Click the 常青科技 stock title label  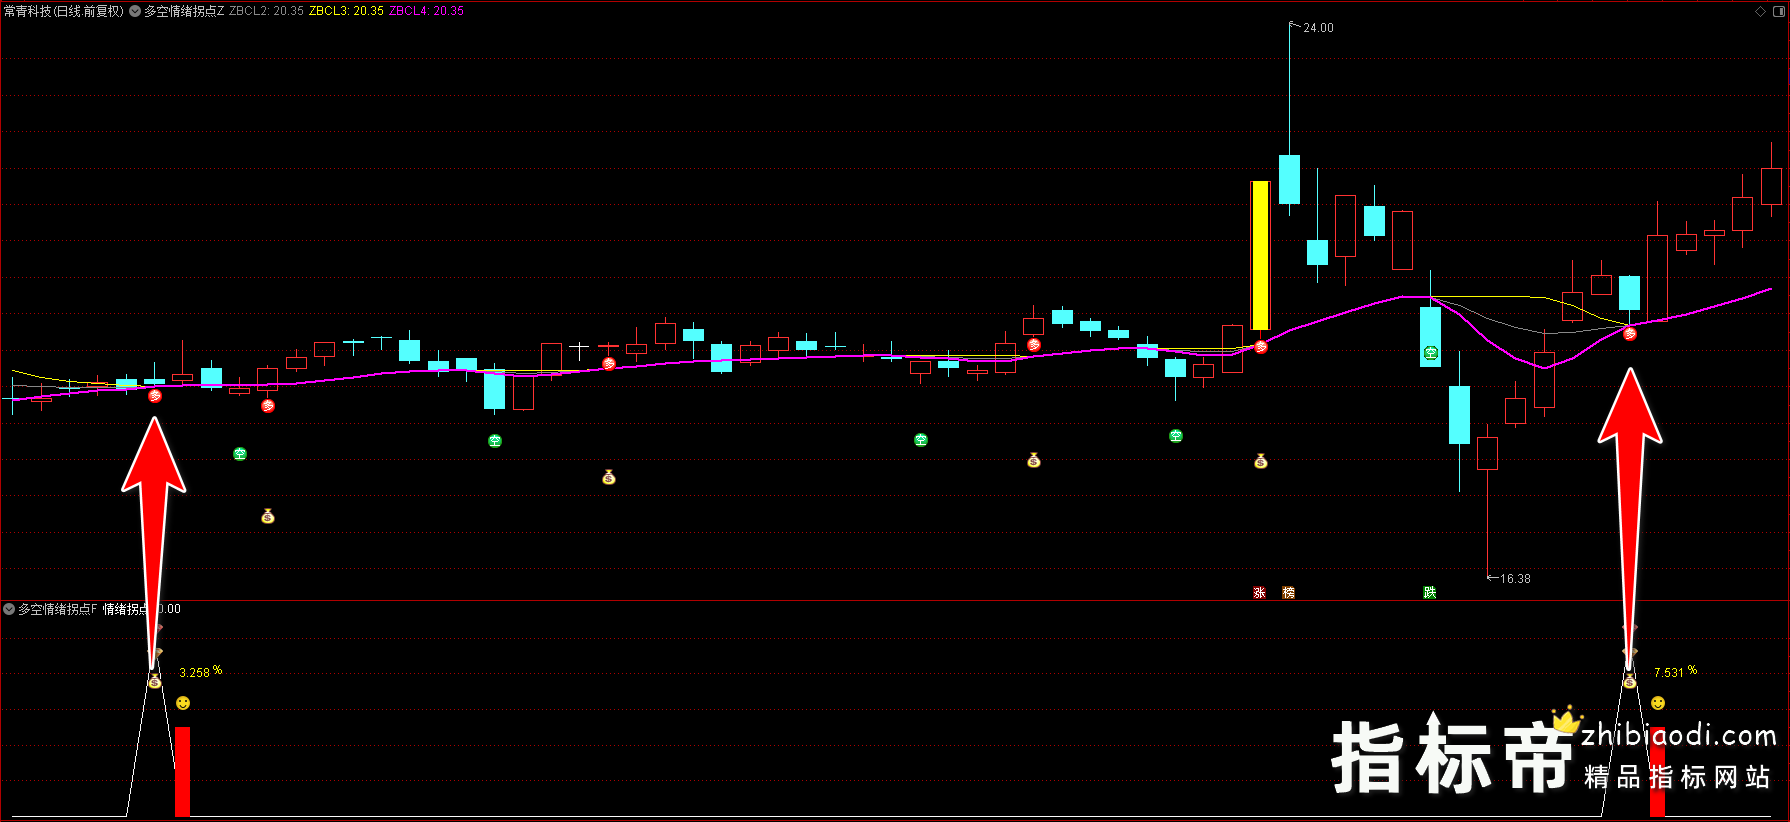click(x=63, y=11)
